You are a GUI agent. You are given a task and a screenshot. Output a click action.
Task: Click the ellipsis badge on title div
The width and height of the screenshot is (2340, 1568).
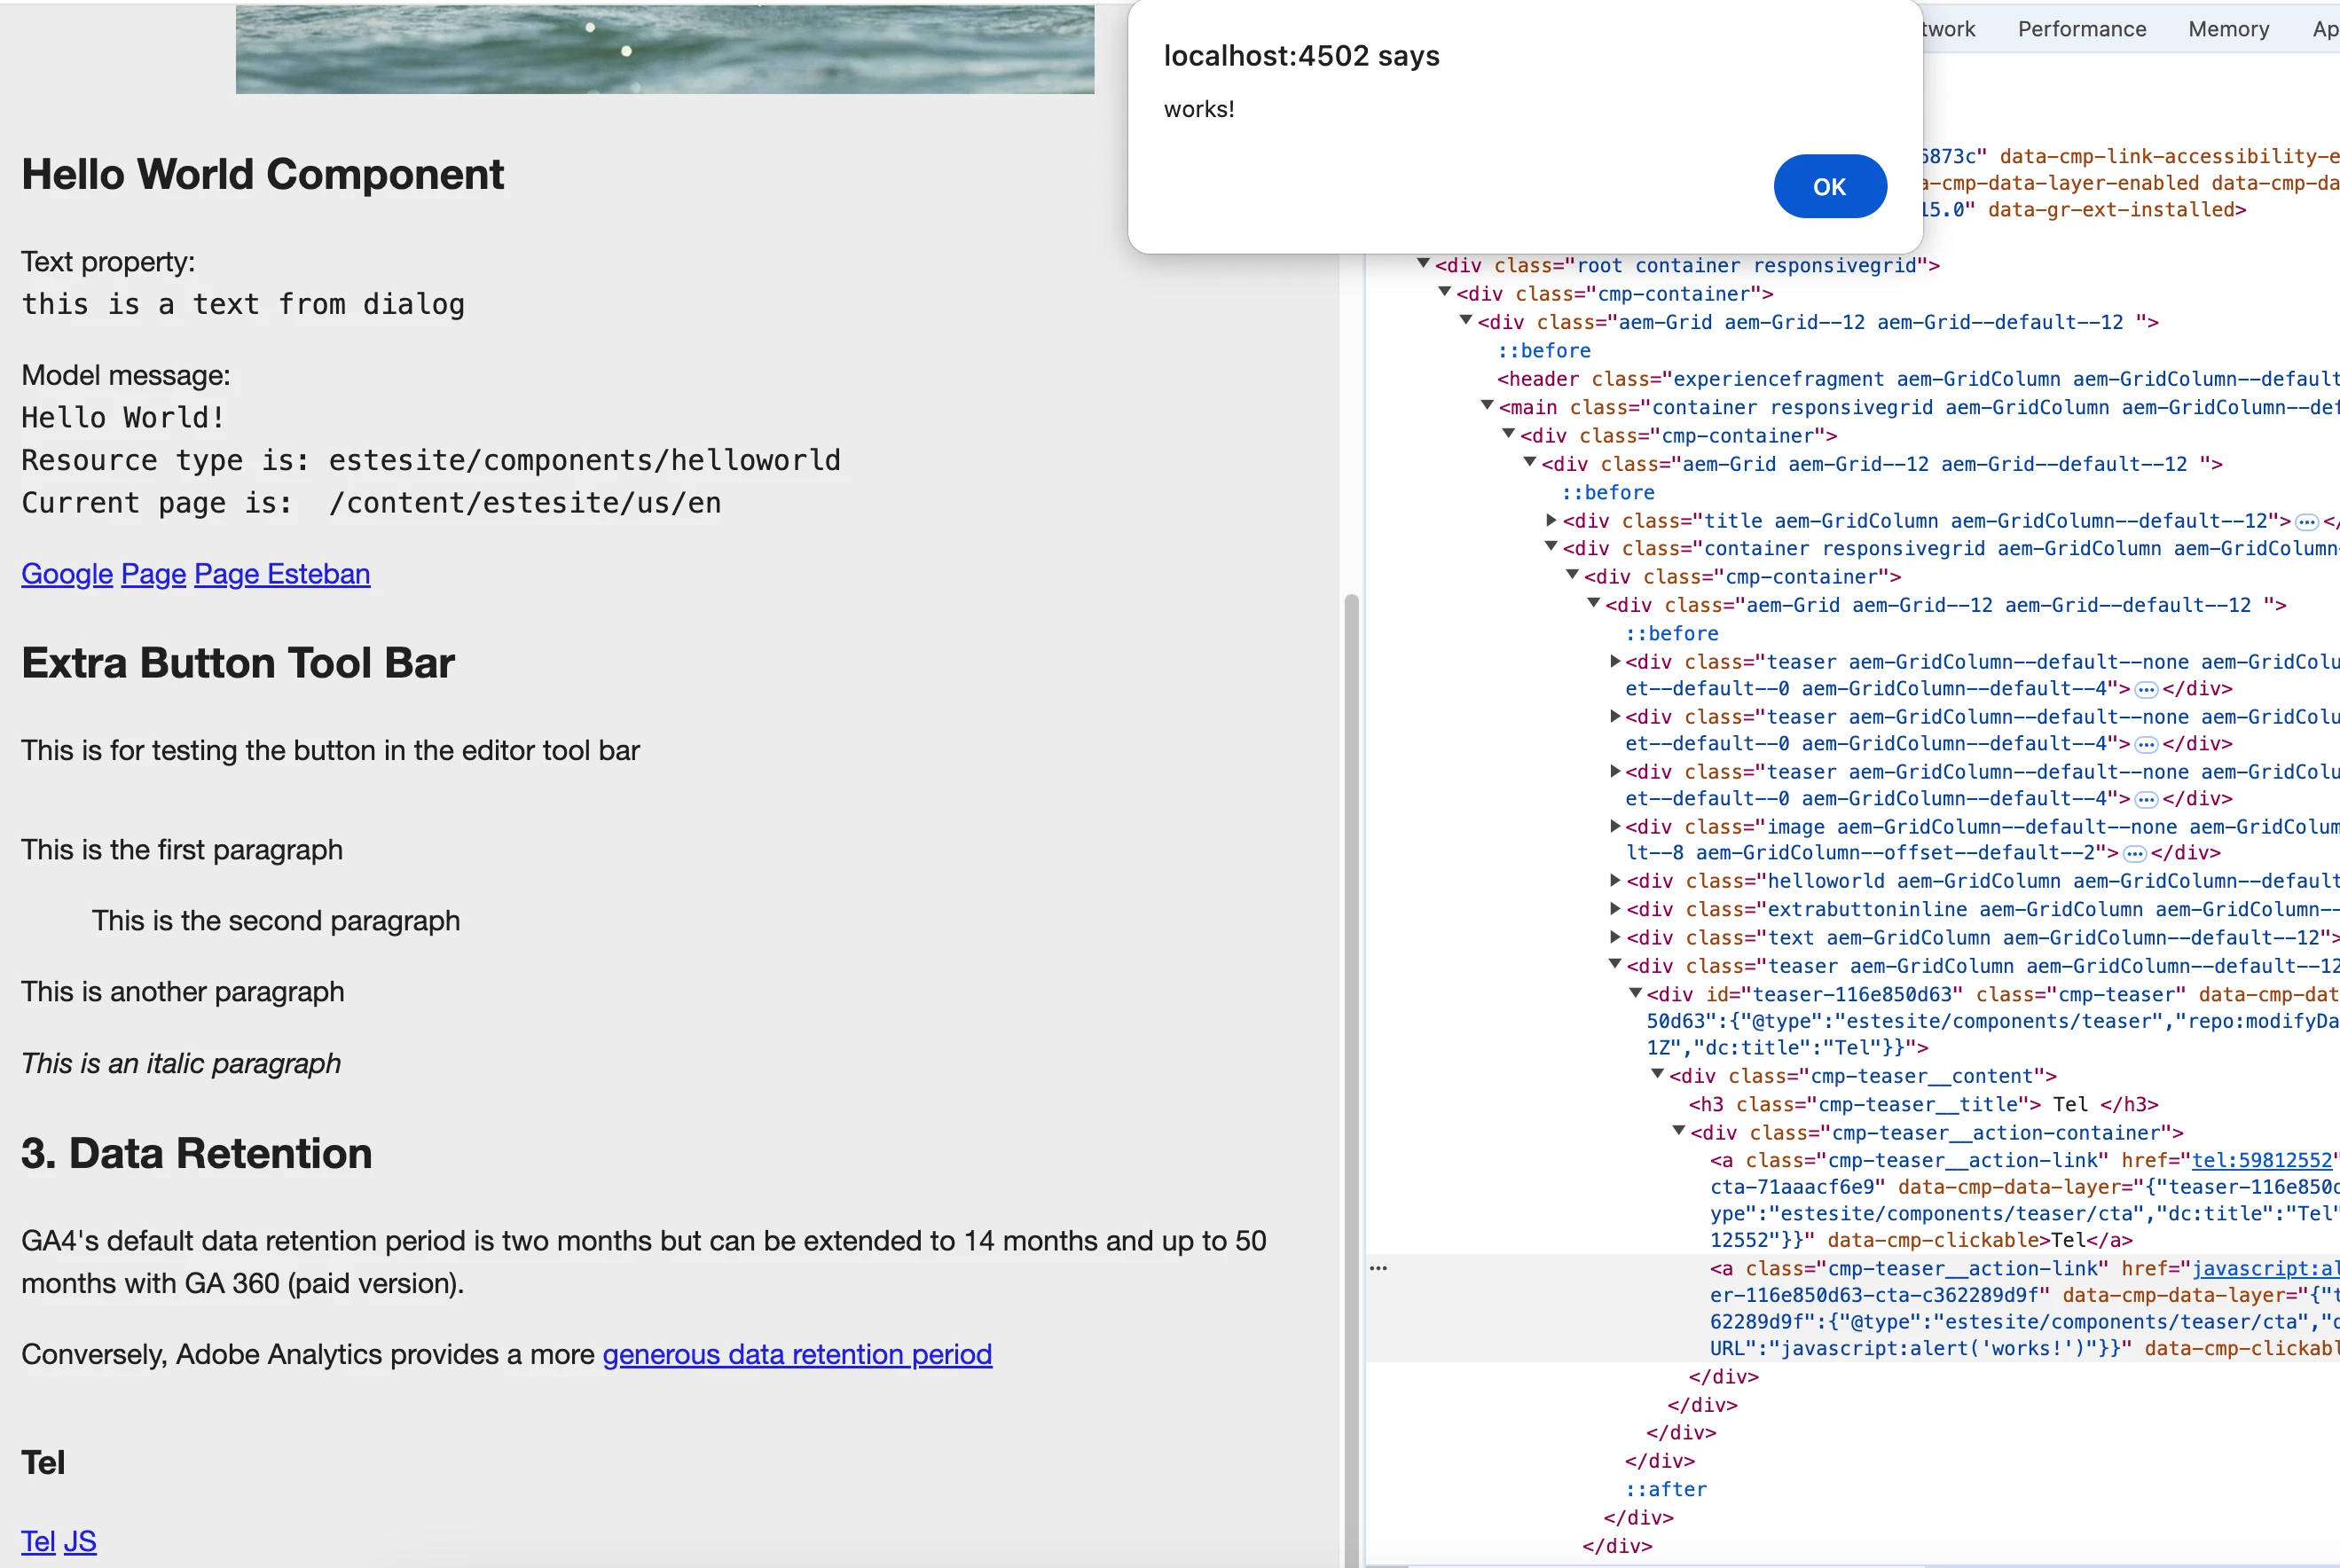pyautogui.click(x=2306, y=522)
